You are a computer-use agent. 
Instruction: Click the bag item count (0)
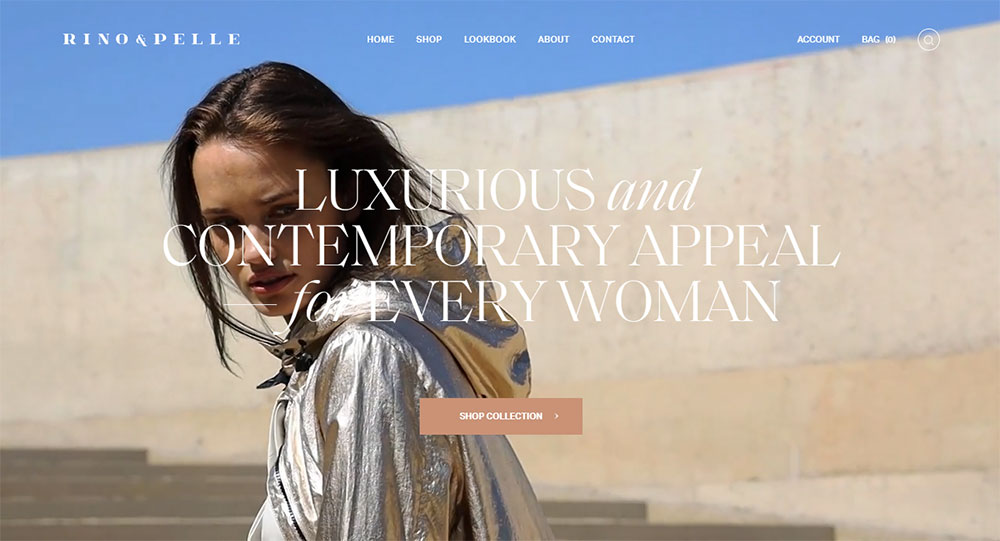point(890,40)
